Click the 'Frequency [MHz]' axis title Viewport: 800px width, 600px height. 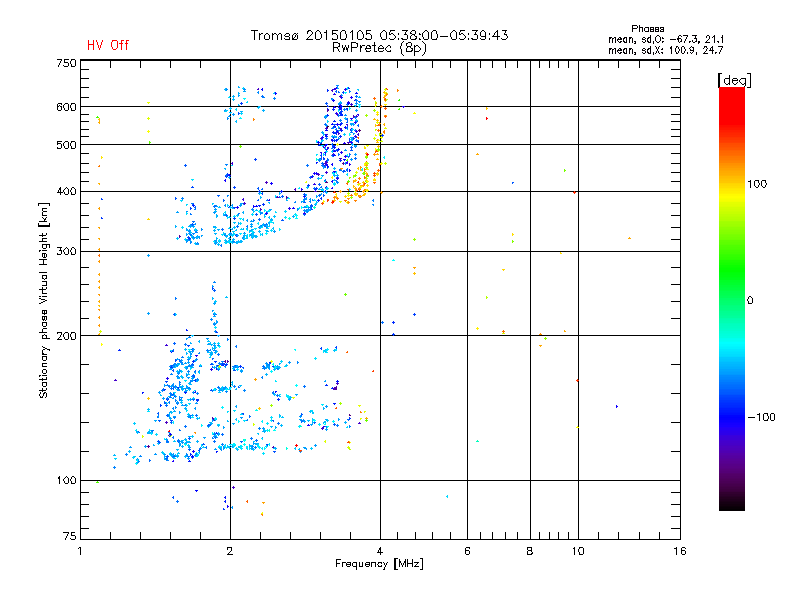click(x=379, y=564)
